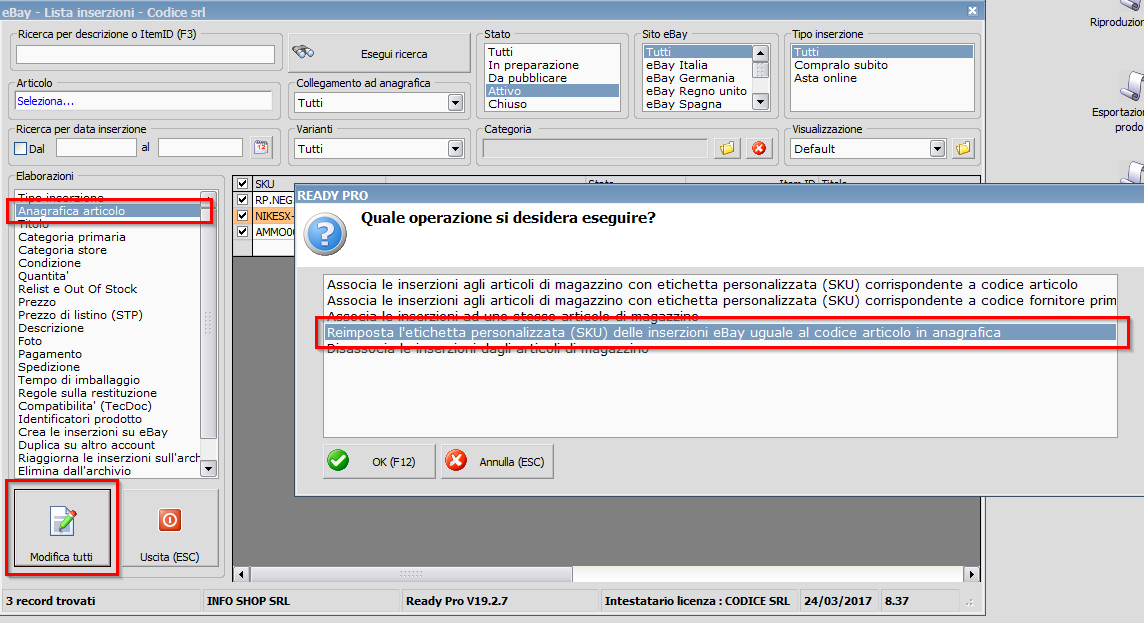The image size is (1144, 623).
Task: Select Identificatori prodotto entry
Action: tap(108, 419)
